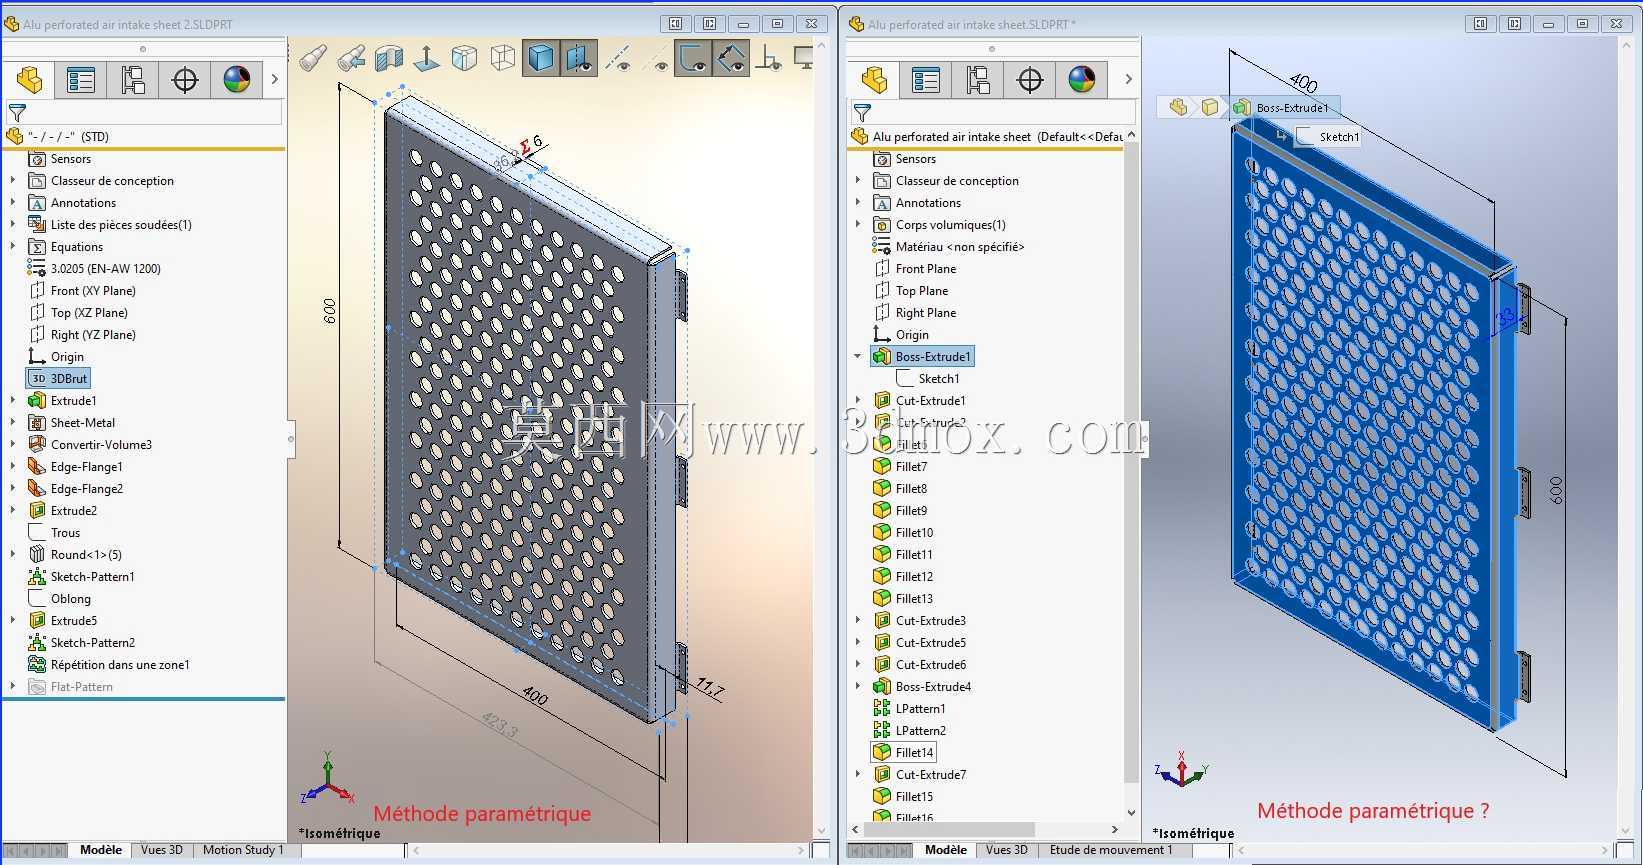Viewport: 1643px width, 865px height.
Task: Toggle View Temporary Axes eye icon
Action: pos(656,58)
